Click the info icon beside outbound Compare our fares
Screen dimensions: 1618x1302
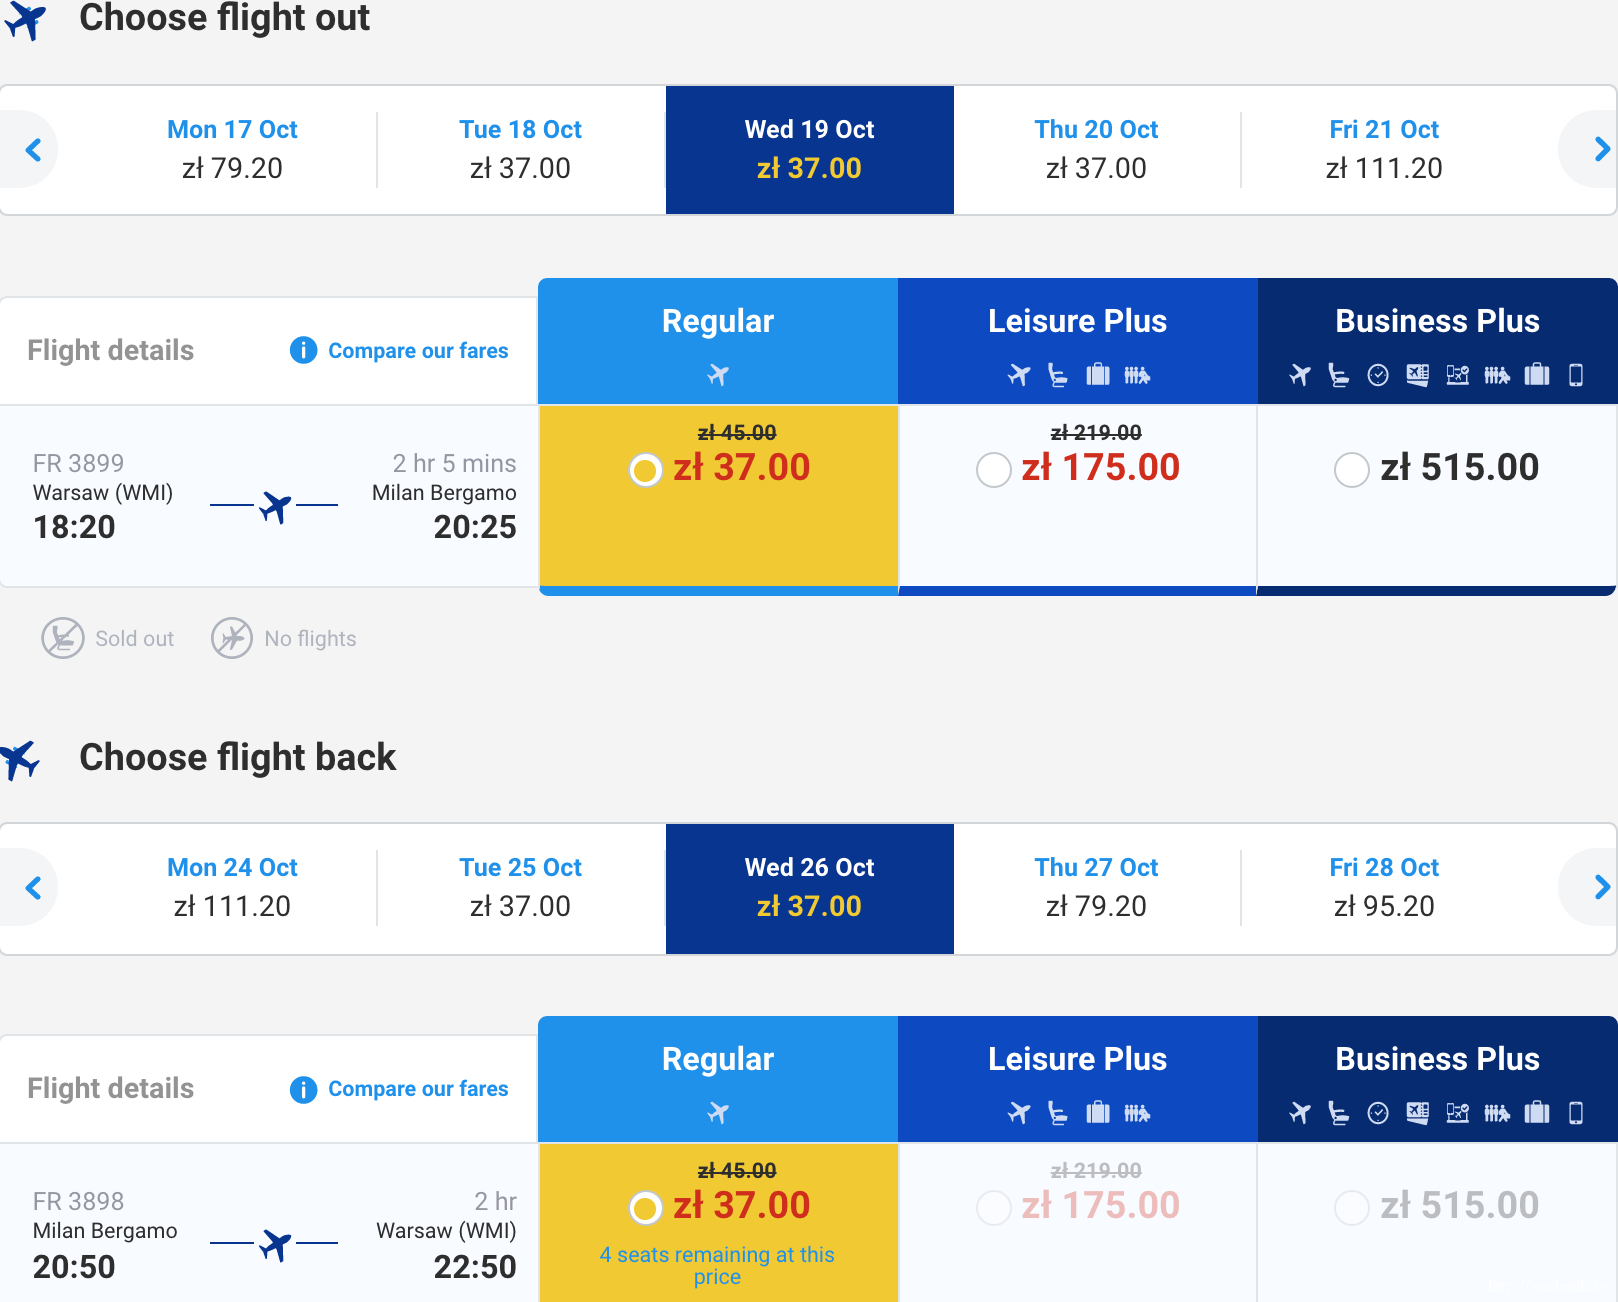pos(303,351)
